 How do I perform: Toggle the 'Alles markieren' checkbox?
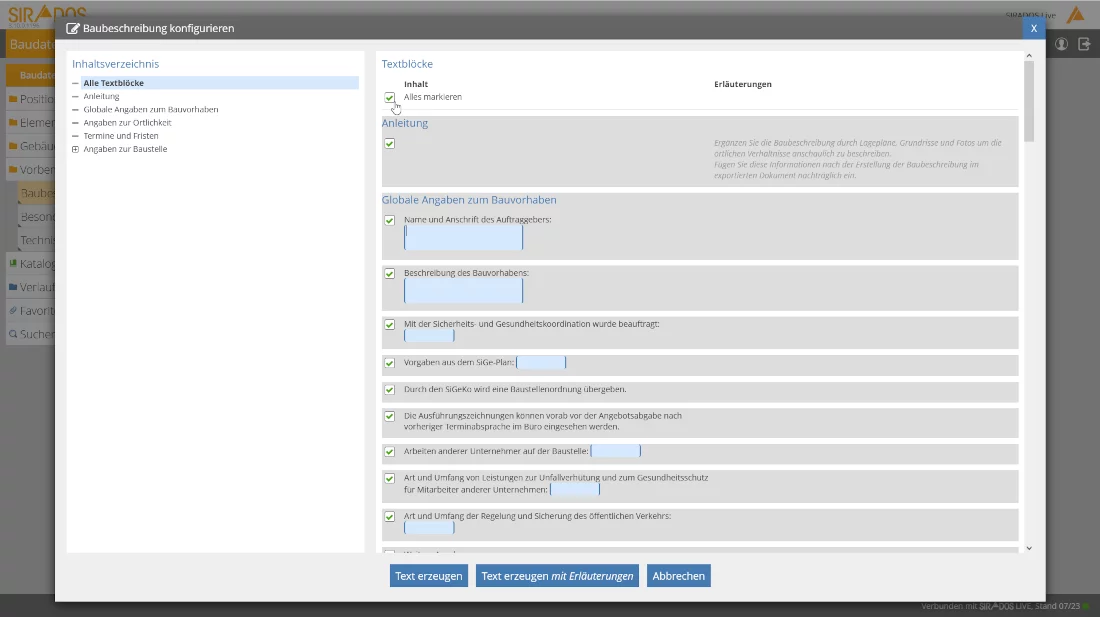[390, 98]
